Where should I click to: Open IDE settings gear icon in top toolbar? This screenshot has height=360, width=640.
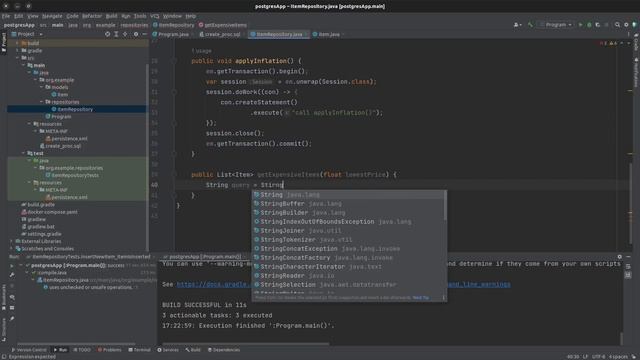626,25
